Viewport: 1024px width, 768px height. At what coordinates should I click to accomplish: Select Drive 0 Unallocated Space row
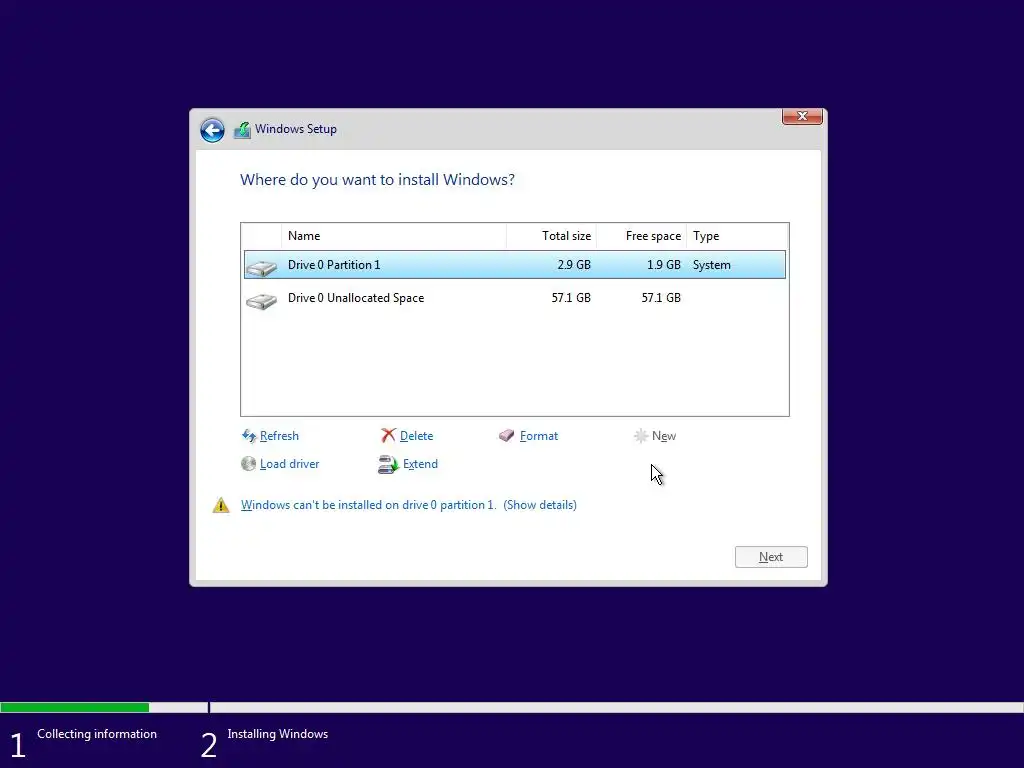(x=515, y=298)
